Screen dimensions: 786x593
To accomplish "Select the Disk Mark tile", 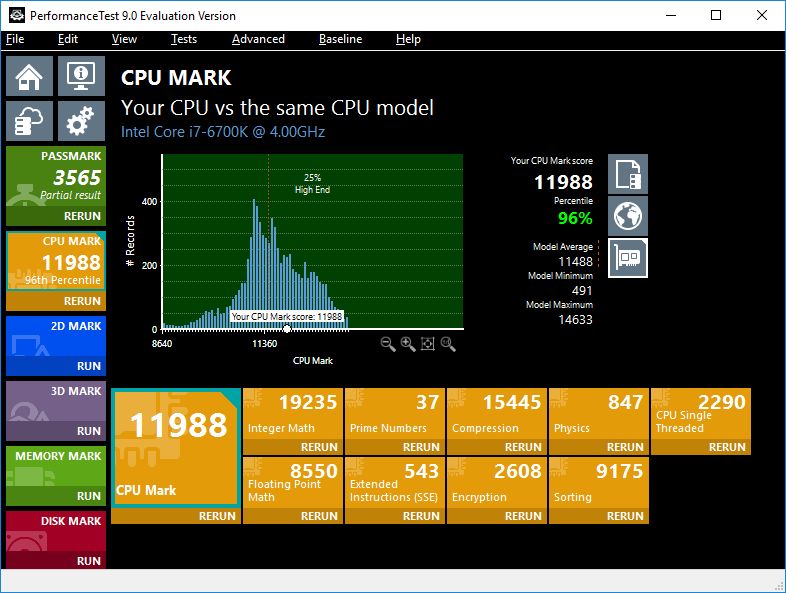I will pos(56,531).
